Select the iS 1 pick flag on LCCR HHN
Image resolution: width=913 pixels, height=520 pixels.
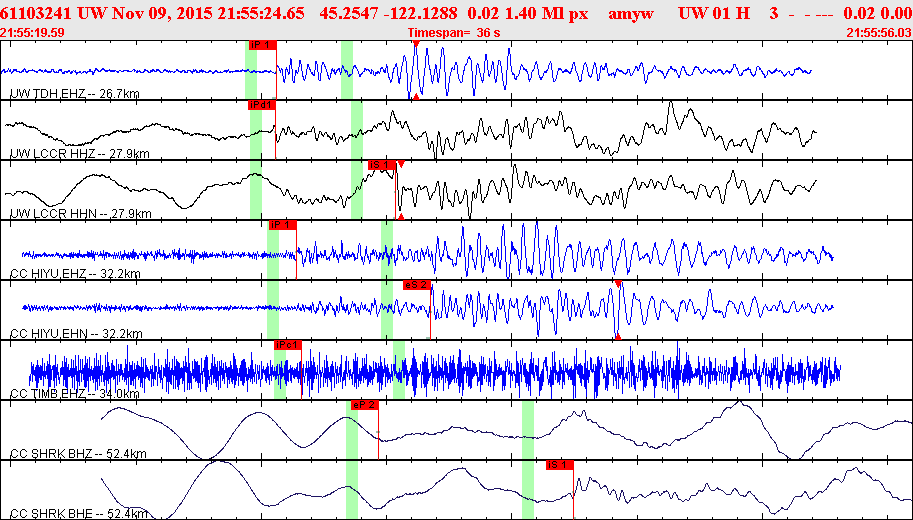pos(382,165)
